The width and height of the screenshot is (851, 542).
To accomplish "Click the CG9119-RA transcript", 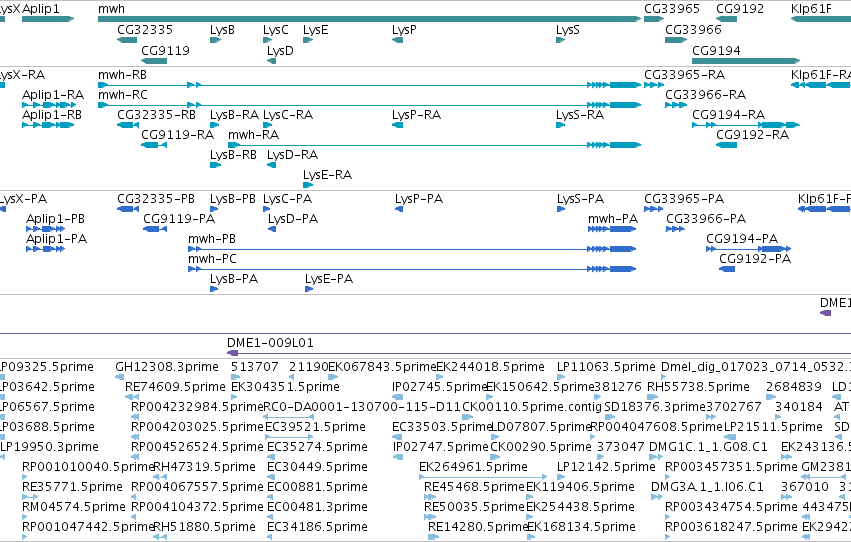I will pos(154,145).
